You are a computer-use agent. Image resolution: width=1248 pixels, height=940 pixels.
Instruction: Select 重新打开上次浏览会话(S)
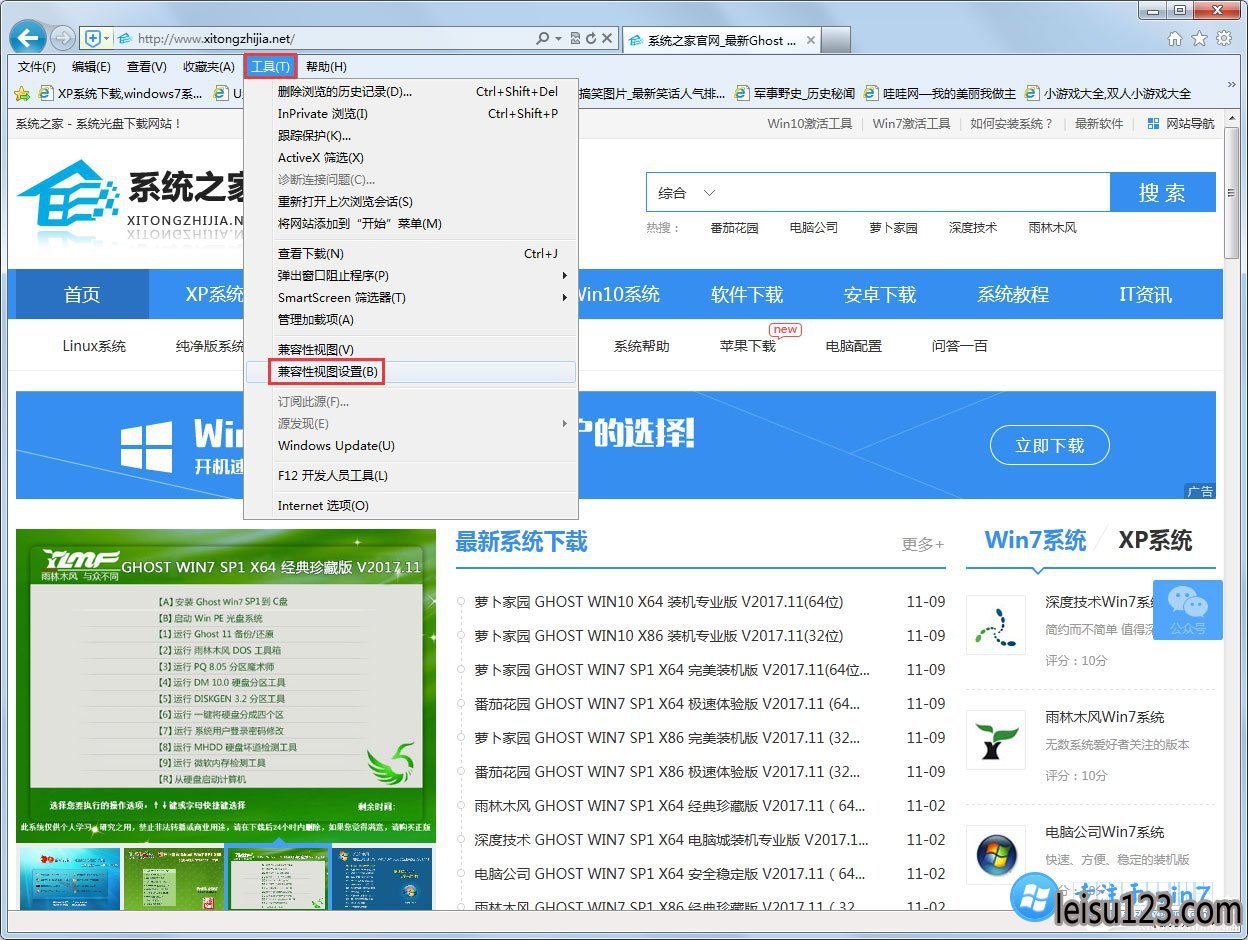tap(411, 201)
